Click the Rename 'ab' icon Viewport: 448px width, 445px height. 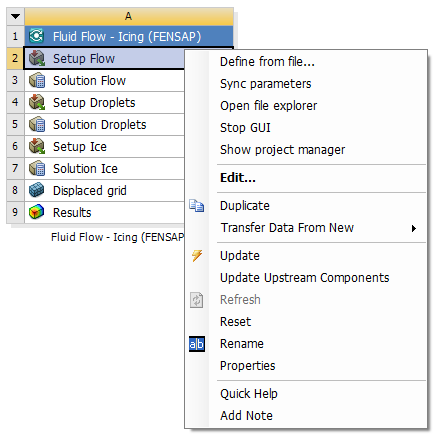click(x=197, y=344)
